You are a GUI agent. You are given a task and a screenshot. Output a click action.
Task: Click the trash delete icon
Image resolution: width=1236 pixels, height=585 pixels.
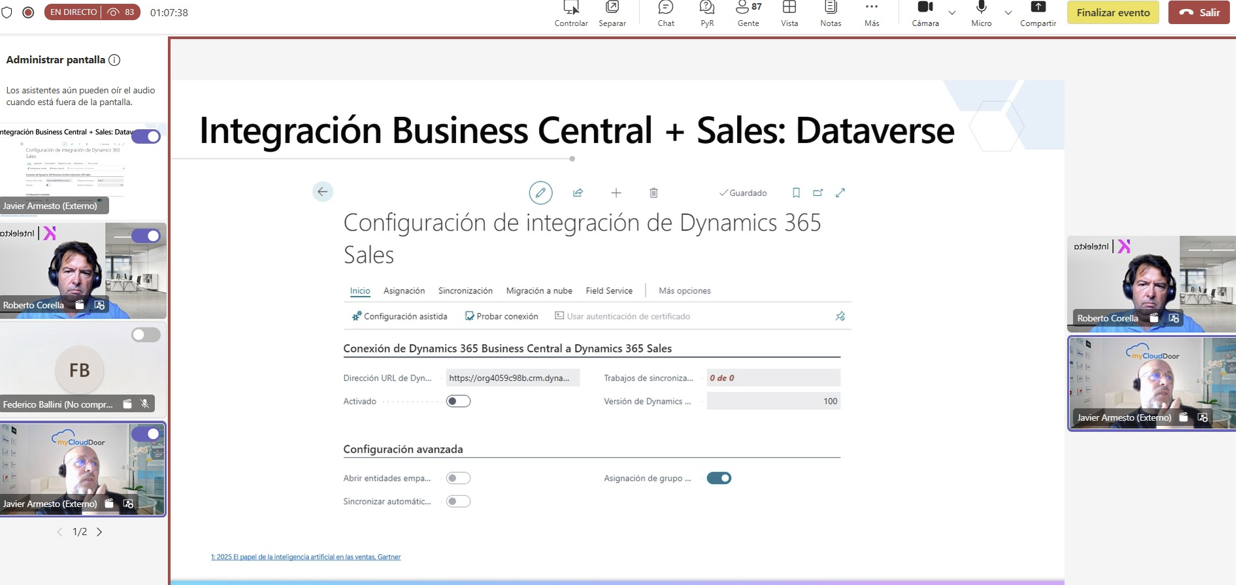click(654, 193)
